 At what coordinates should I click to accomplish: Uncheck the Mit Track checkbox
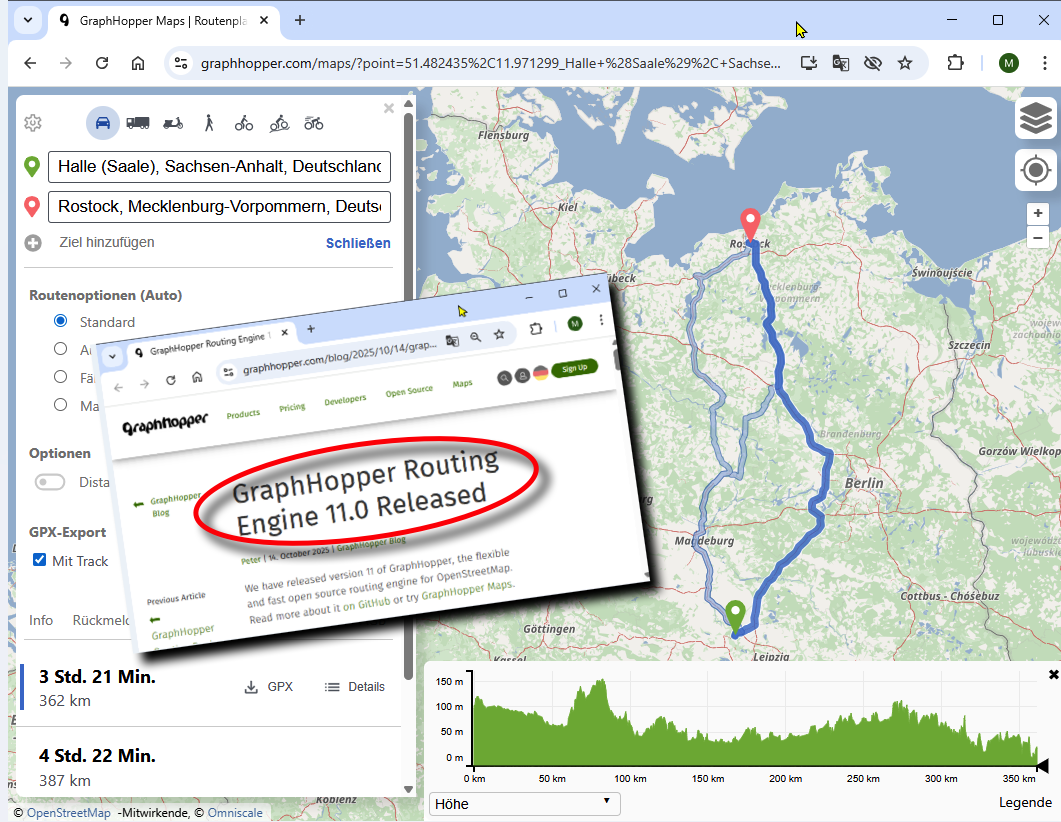(40, 560)
